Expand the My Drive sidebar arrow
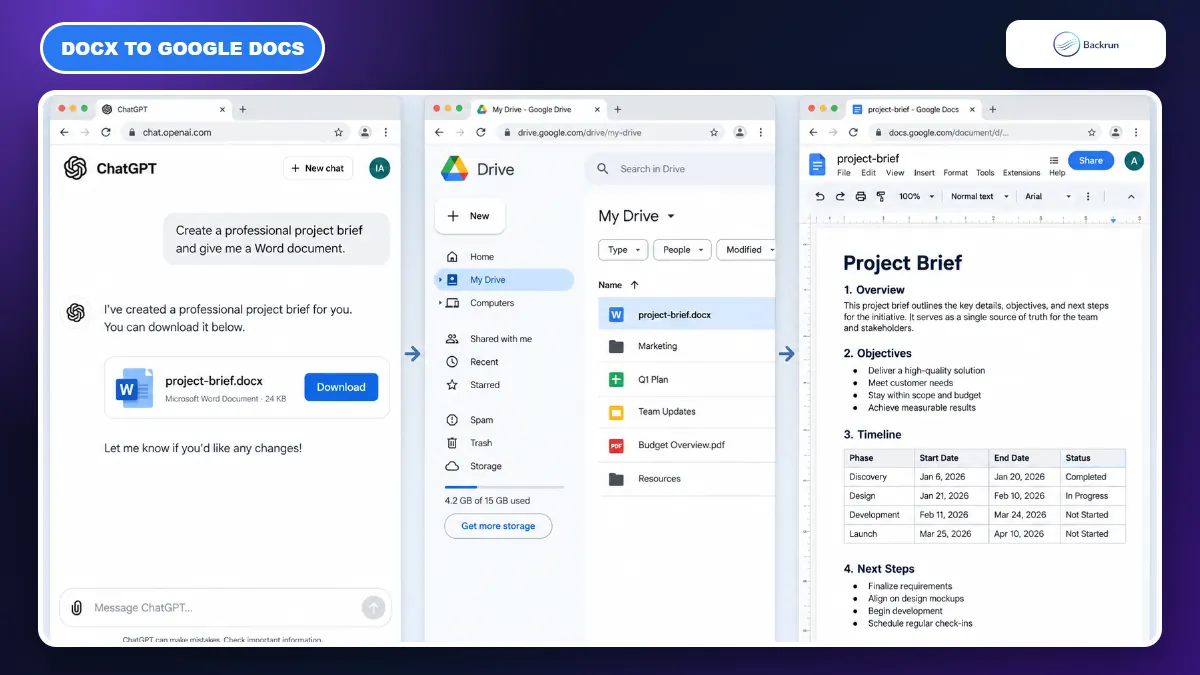Viewport: 1200px width, 675px height. 439,280
